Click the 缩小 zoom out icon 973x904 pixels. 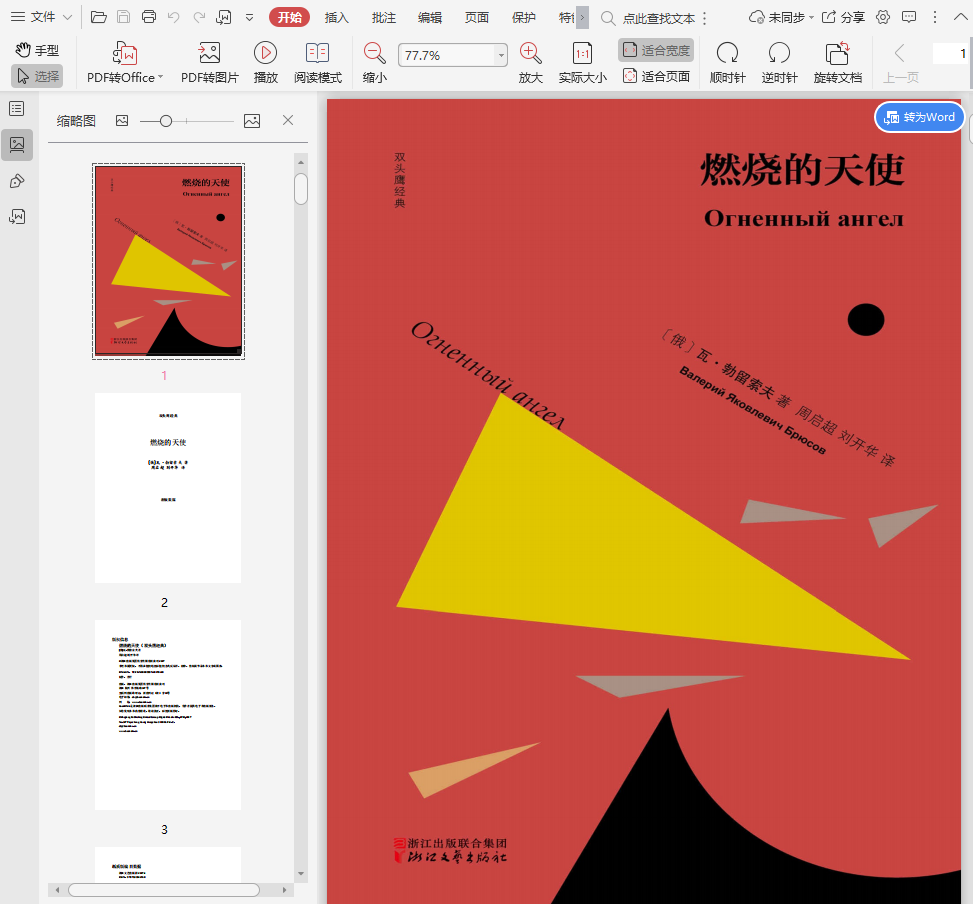coord(374,55)
